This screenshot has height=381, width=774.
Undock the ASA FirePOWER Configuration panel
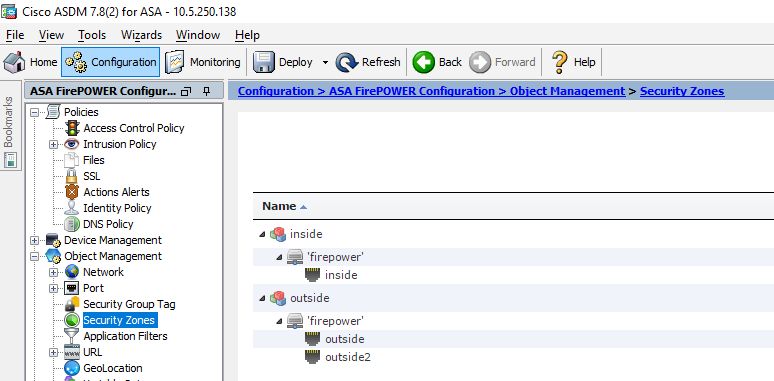[186, 91]
